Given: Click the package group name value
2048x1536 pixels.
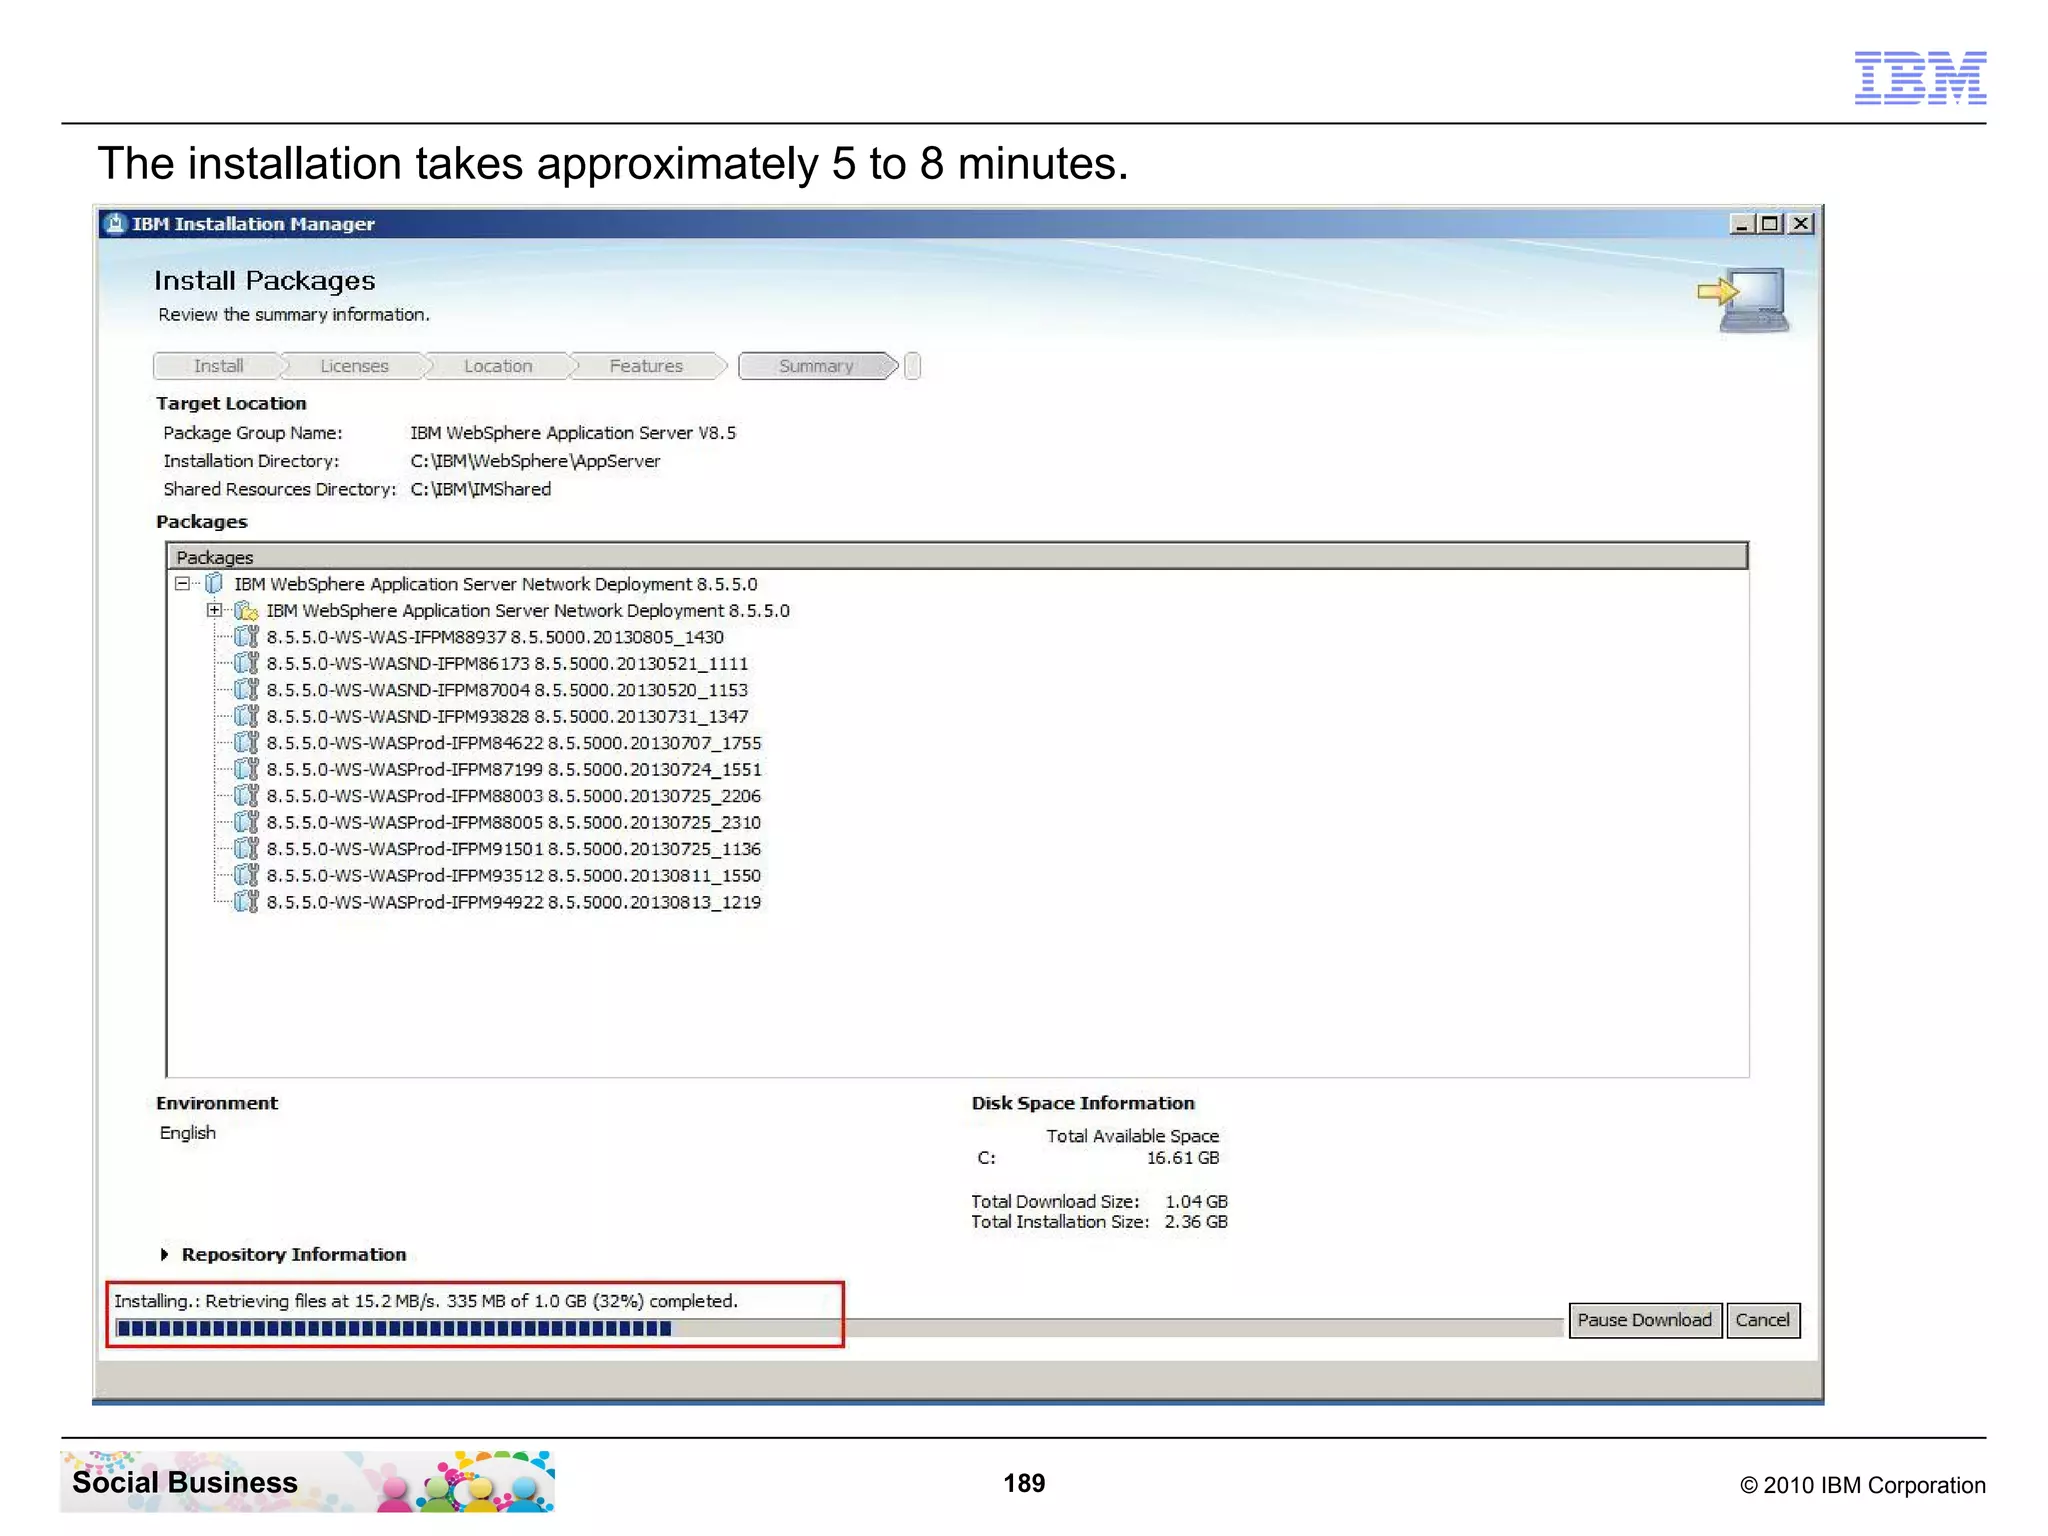Looking at the screenshot, I should tap(573, 433).
